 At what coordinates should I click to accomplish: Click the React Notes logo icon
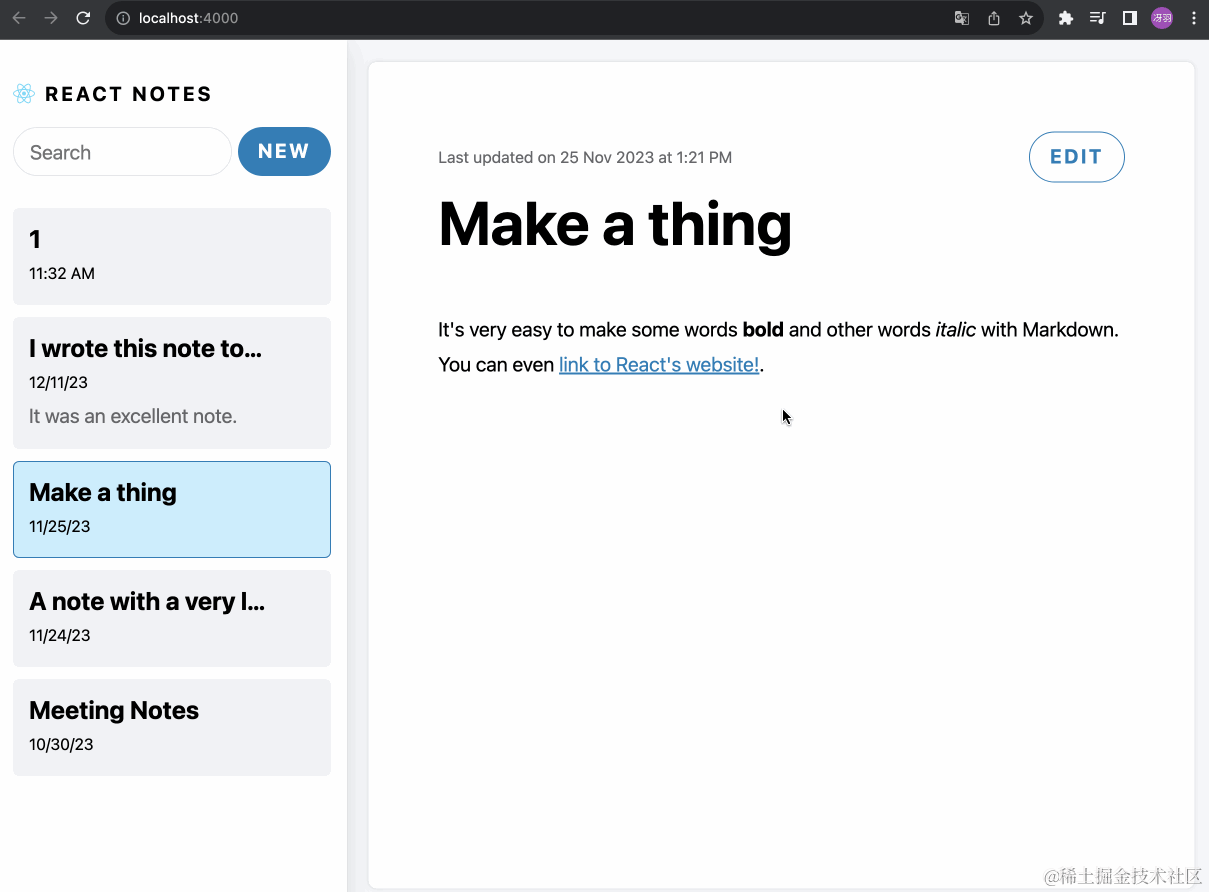(x=22, y=94)
